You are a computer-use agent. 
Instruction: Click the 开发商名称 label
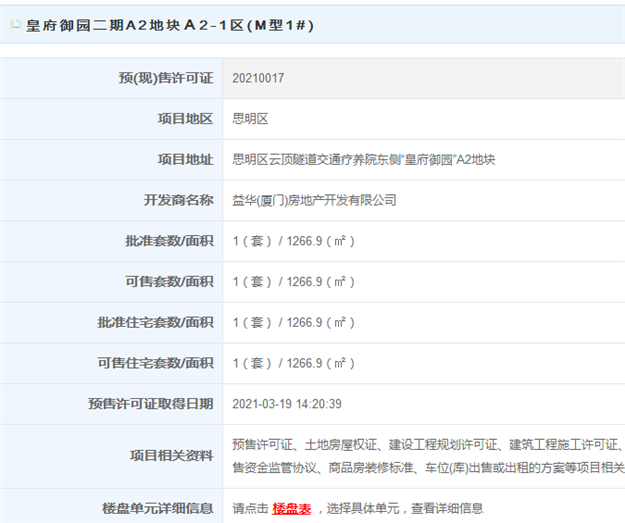click(179, 200)
